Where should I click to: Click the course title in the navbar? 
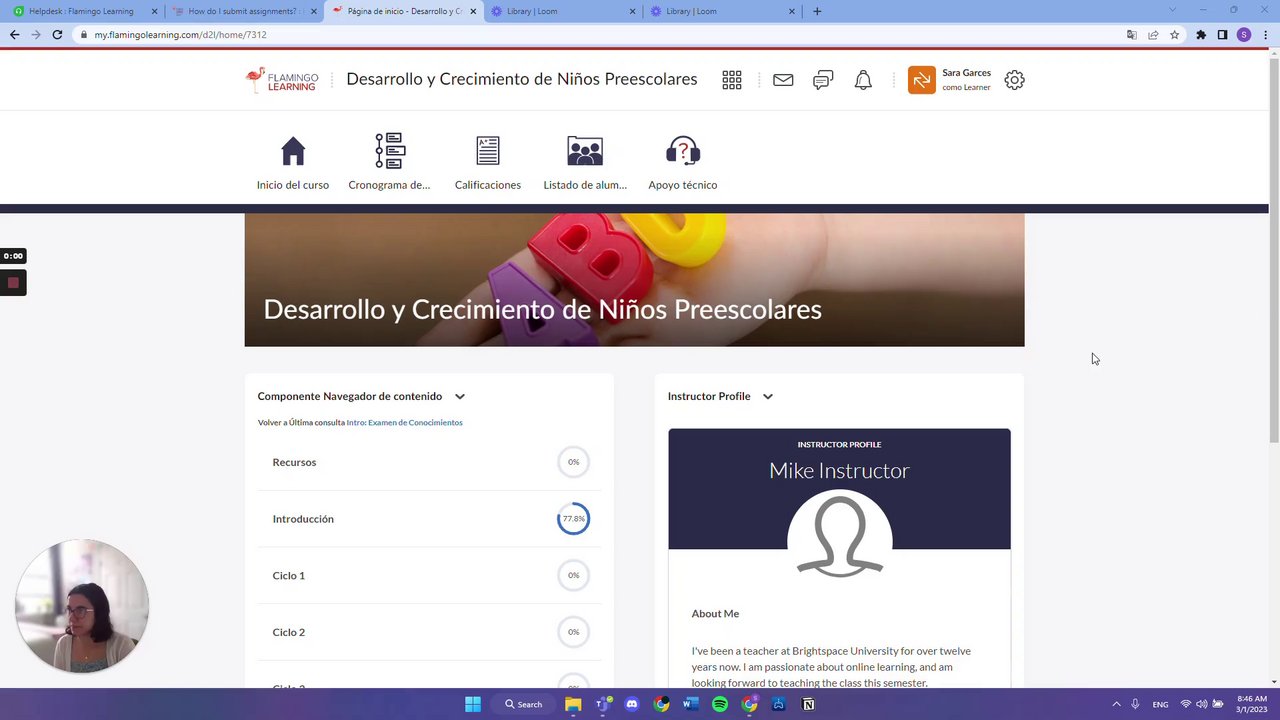521,79
